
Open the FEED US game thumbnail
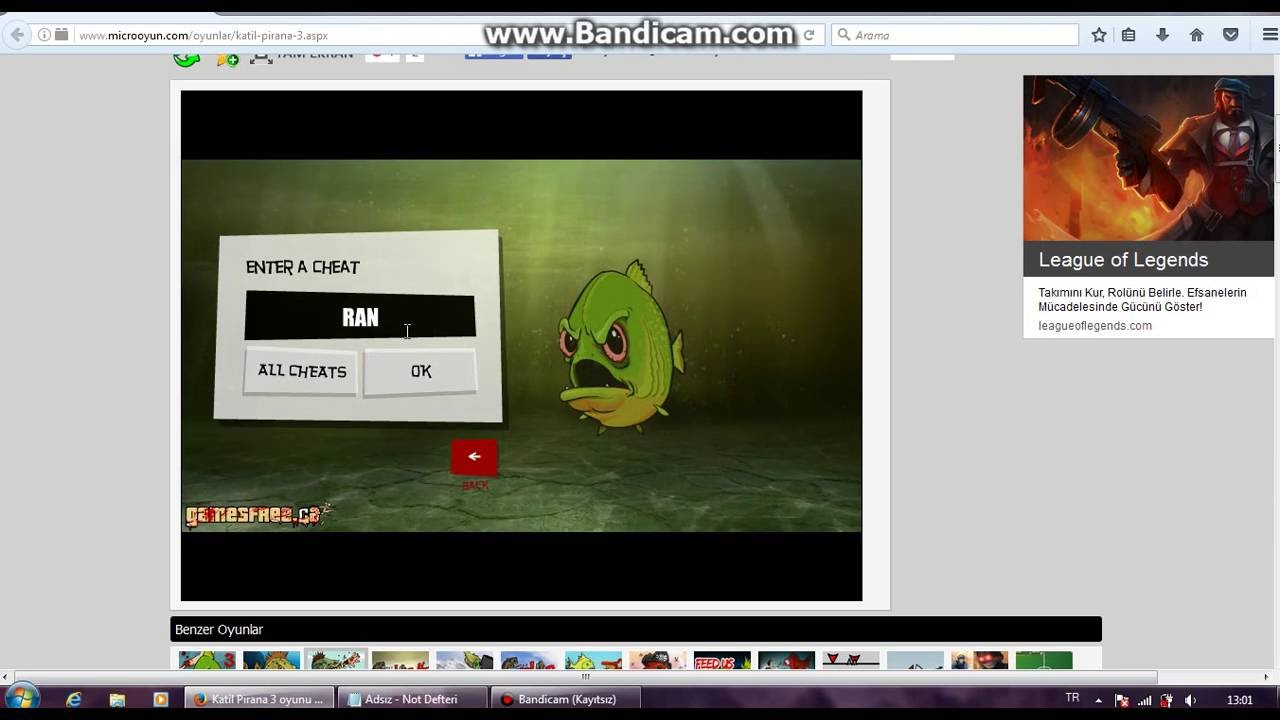click(722, 660)
